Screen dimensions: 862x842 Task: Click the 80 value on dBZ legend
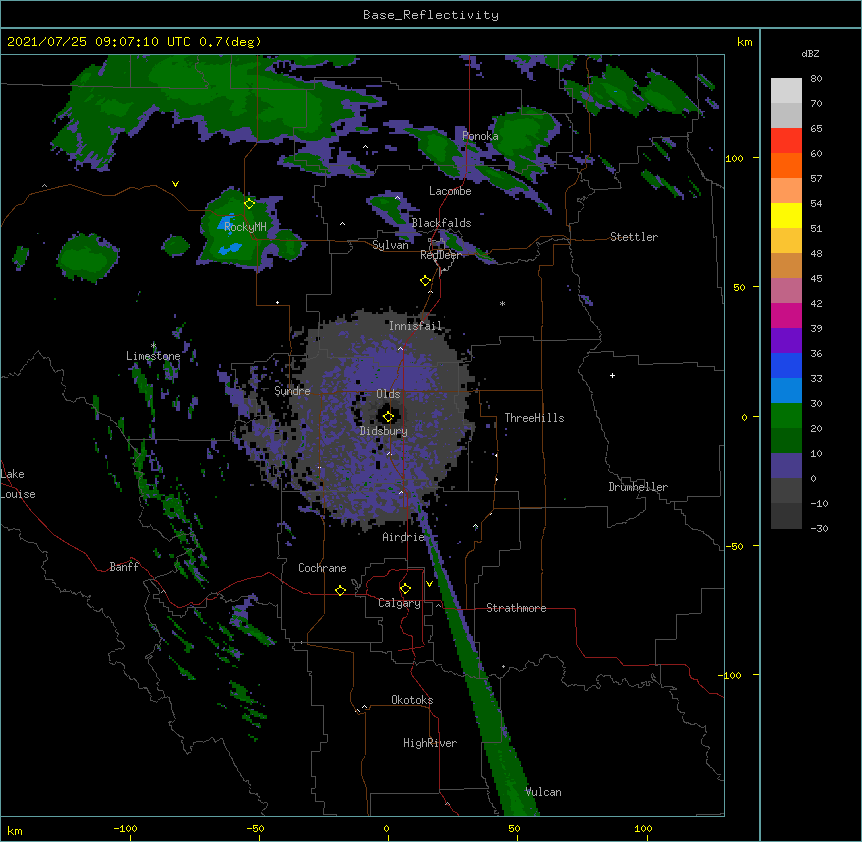(816, 79)
